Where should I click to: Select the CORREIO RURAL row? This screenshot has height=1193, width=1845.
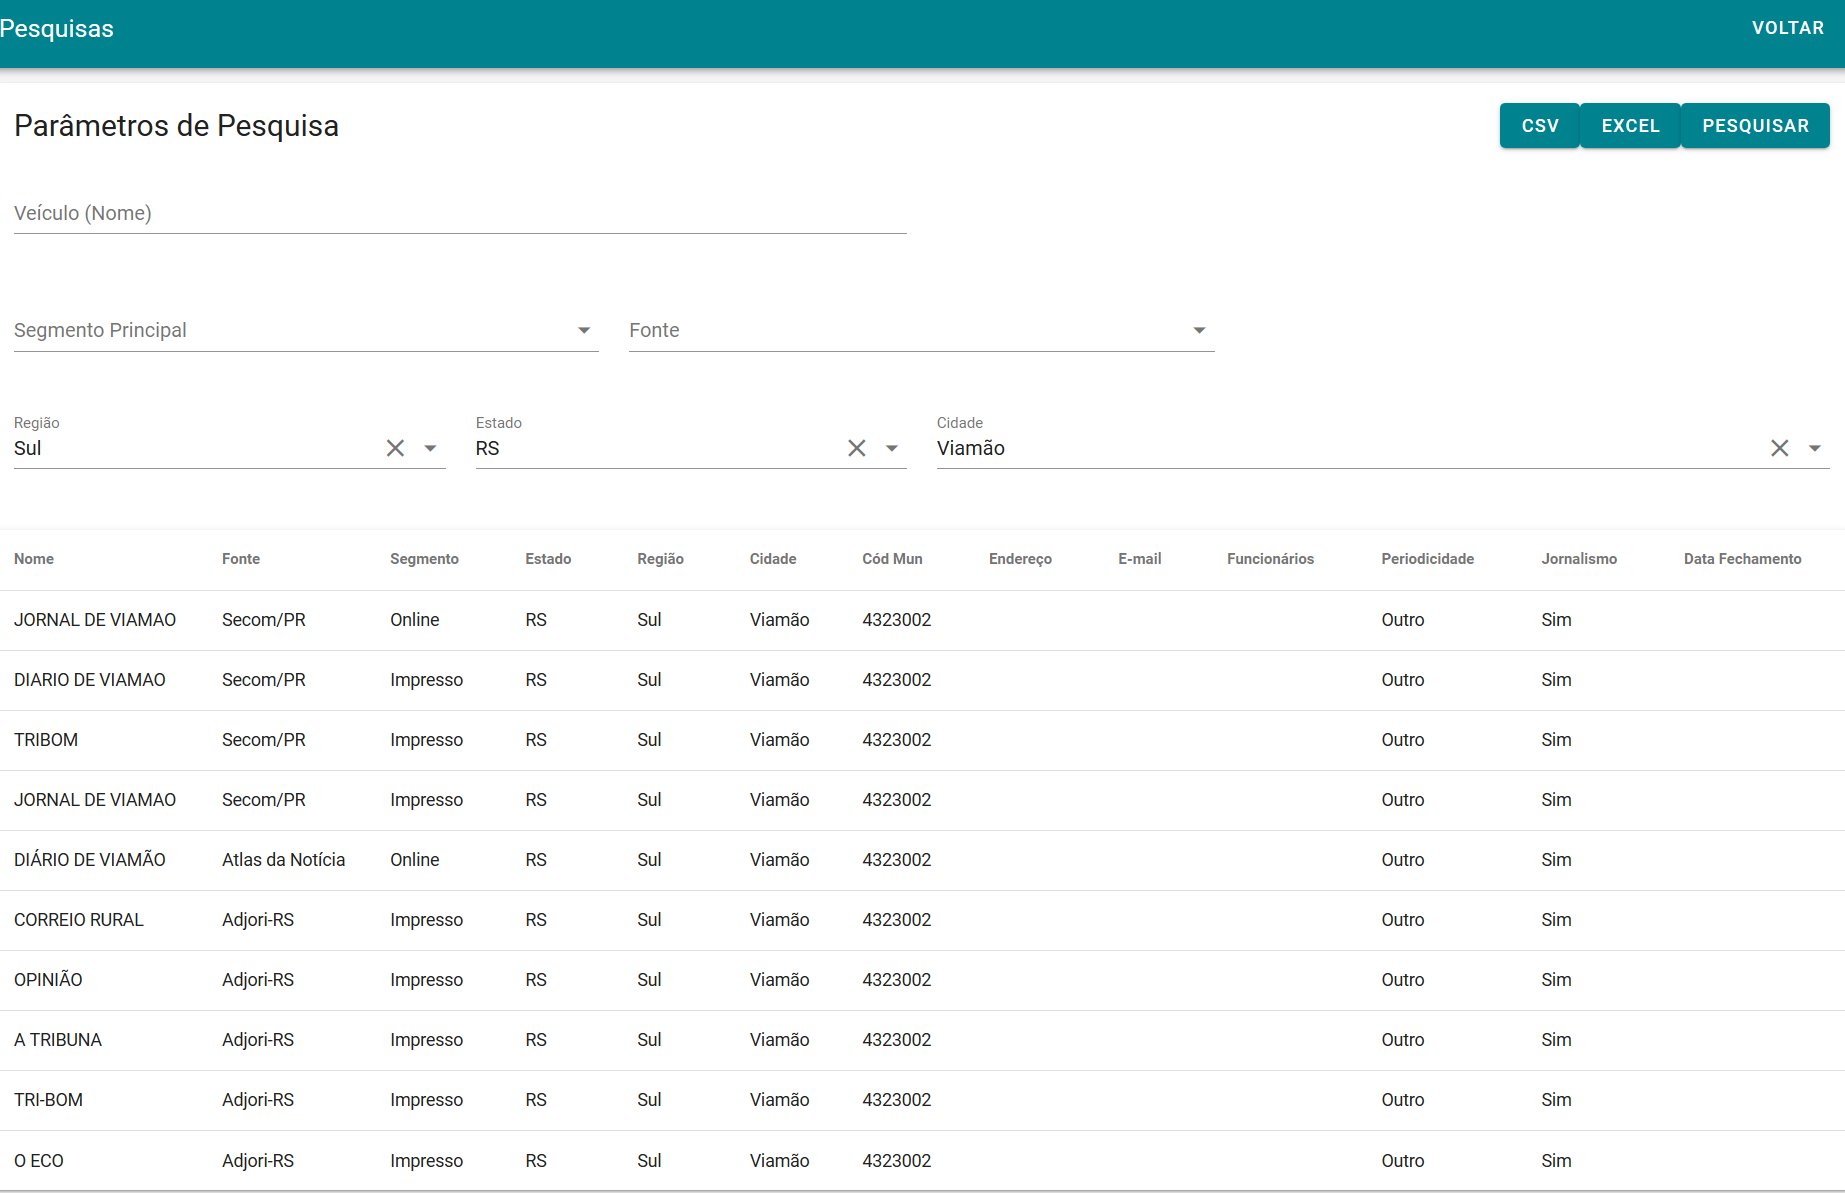79,920
